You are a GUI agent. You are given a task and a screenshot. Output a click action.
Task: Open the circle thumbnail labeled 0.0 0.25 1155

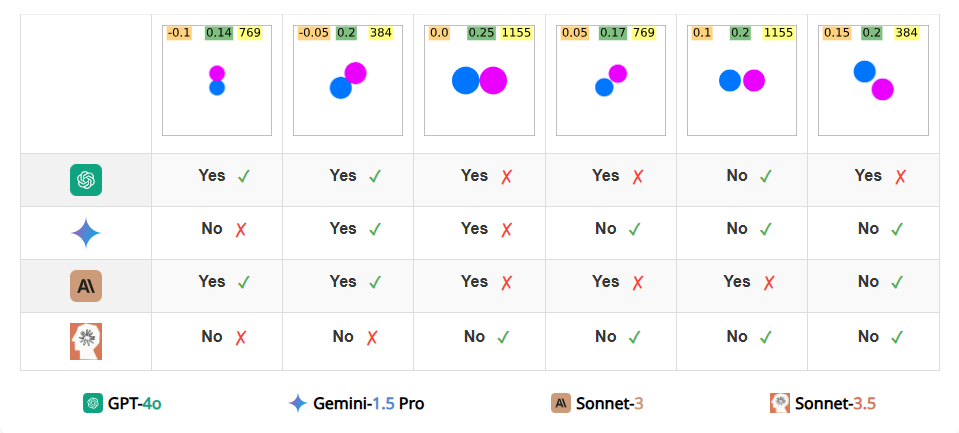480,80
